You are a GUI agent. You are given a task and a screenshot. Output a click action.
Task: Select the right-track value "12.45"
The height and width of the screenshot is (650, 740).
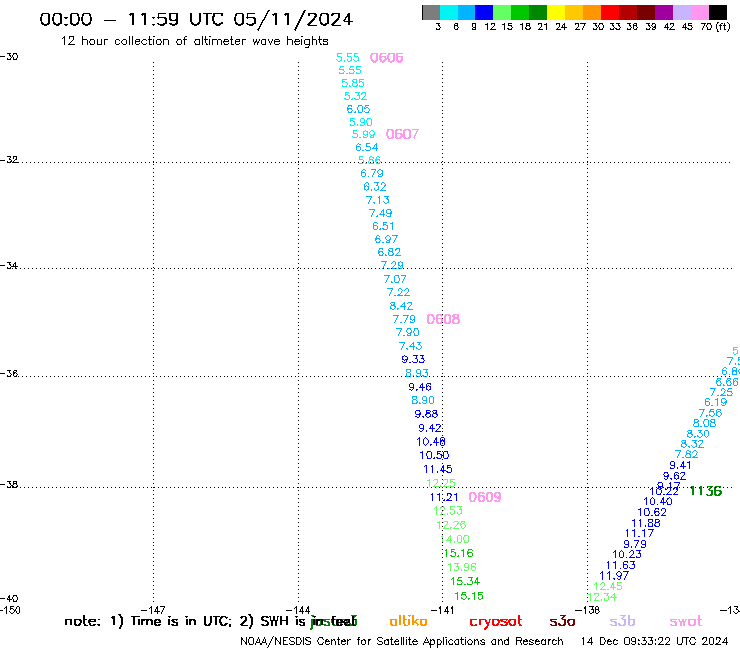click(x=608, y=586)
